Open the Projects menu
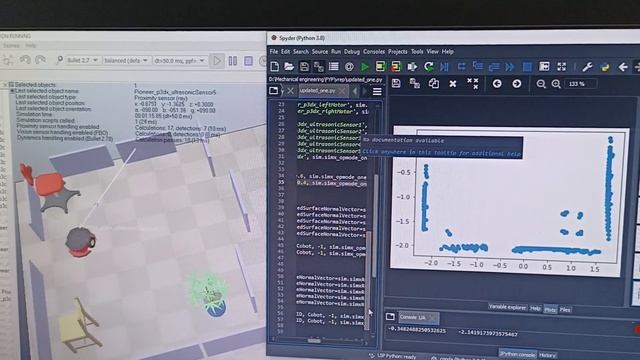The height and width of the screenshot is (360, 640). coord(398,52)
